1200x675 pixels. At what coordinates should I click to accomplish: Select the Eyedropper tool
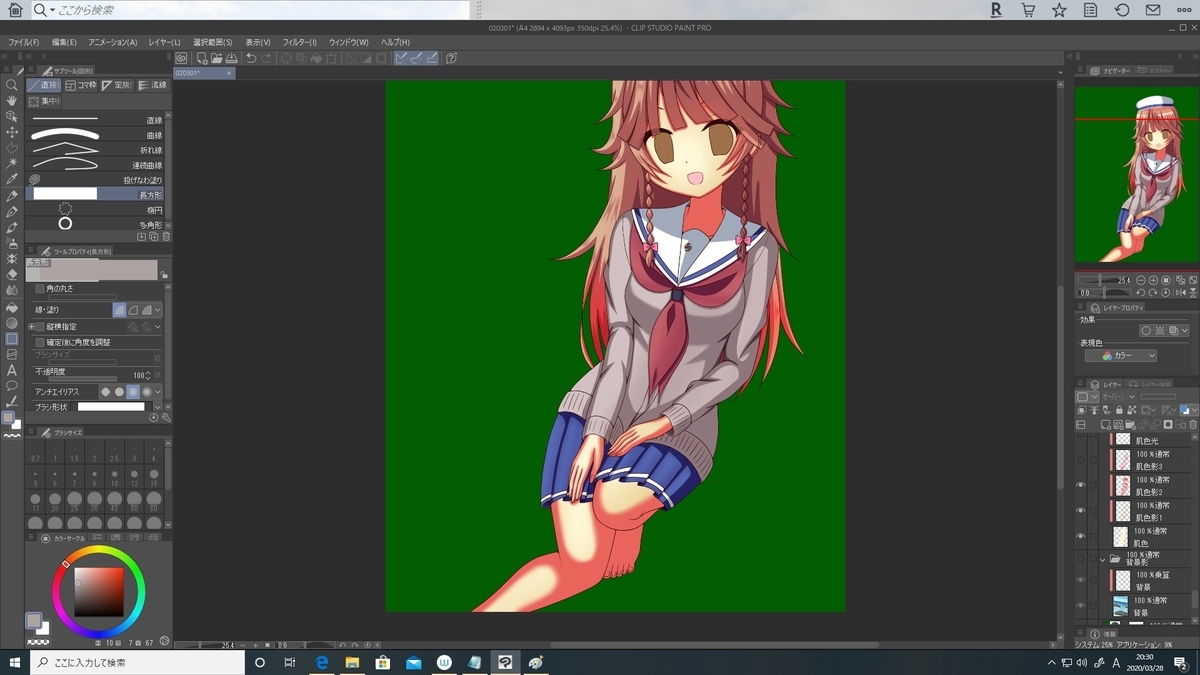coord(12,179)
